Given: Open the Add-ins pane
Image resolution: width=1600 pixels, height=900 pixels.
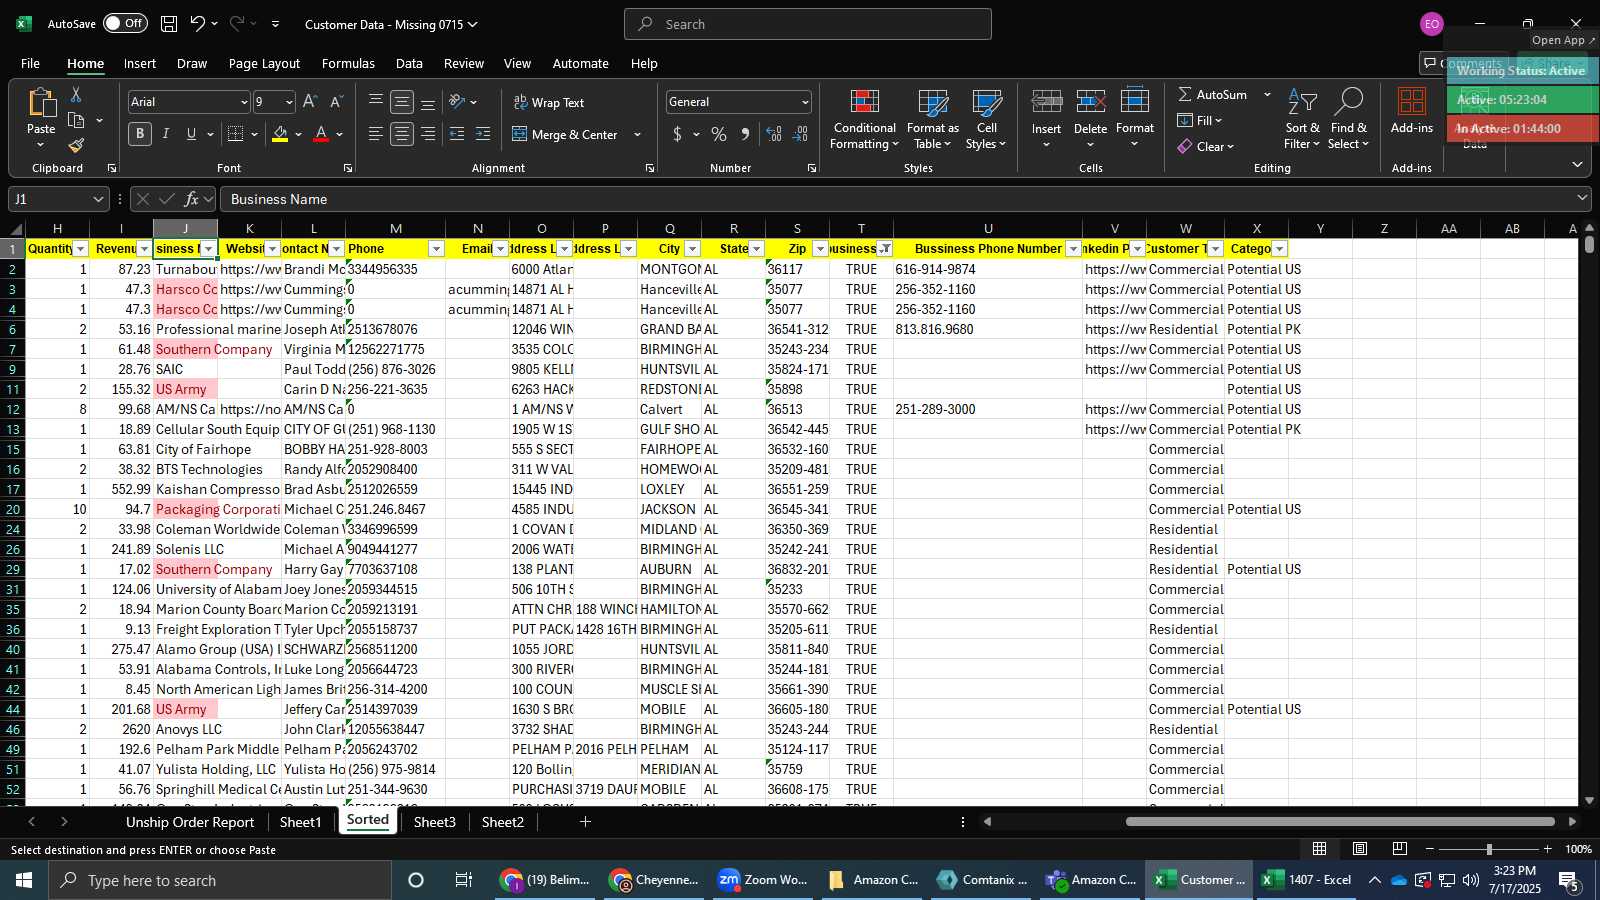Looking at the screenshot, I should (1412, 110).
